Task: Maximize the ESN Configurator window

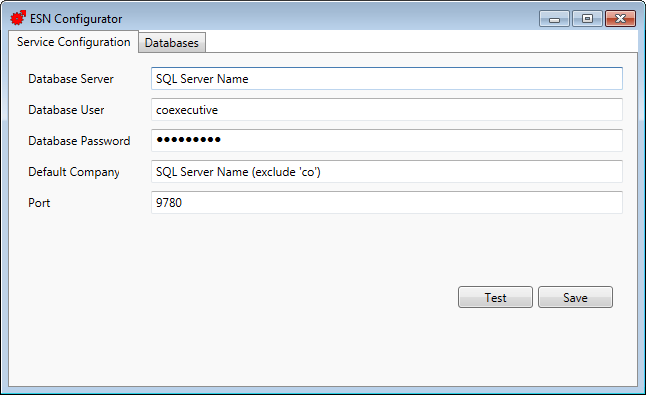Action: [x=587, y=19]
